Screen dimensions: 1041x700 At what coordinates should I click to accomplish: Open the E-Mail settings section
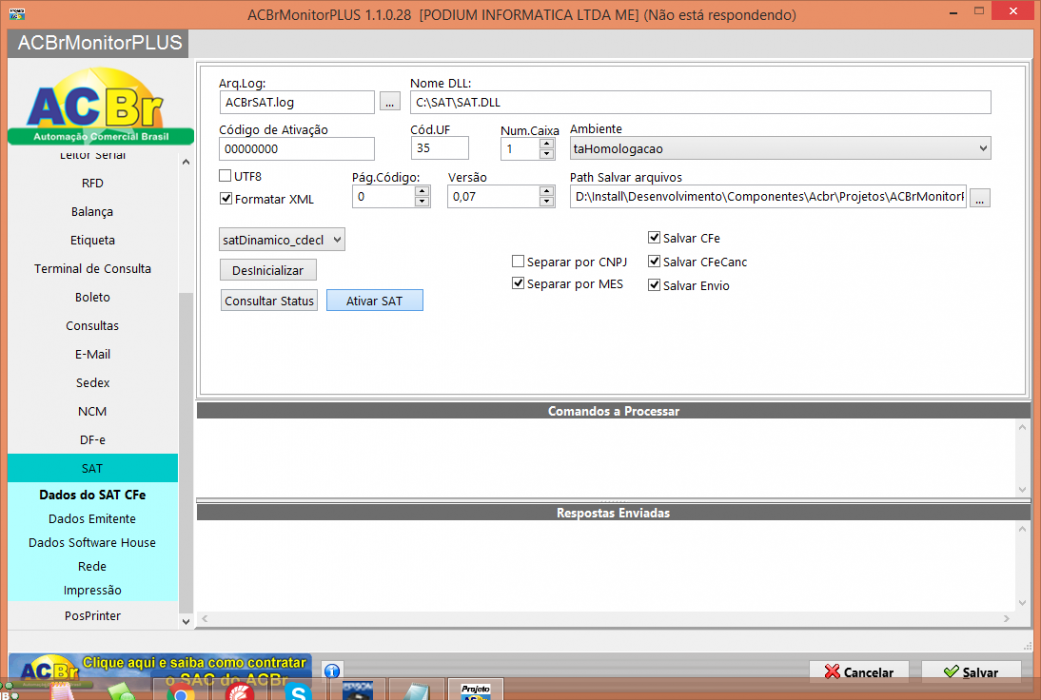pyautogui.click(x=92, y=355)
